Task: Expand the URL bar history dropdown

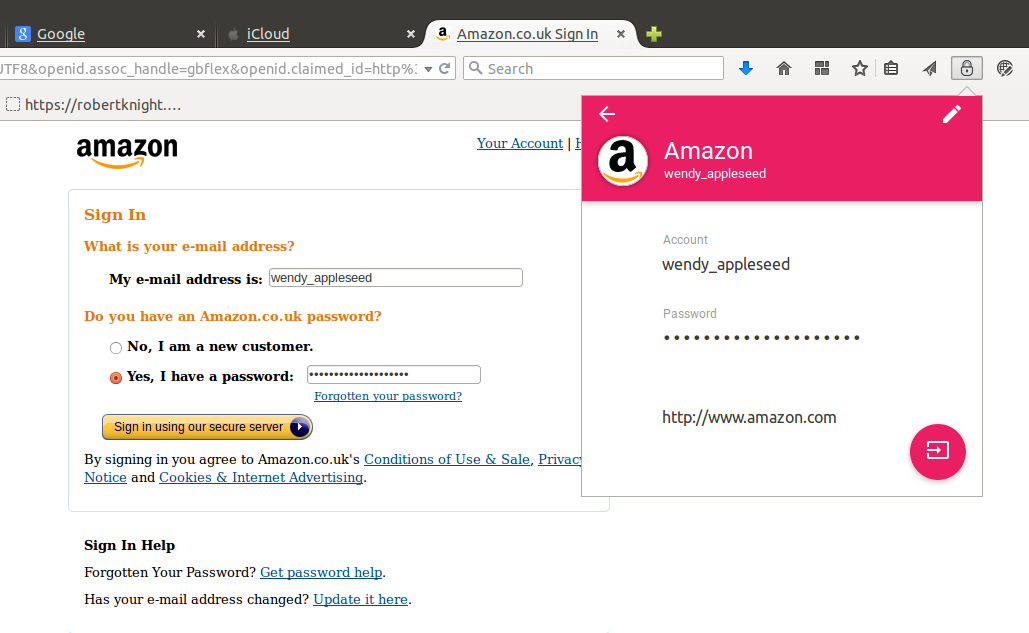Action: coord(428,69)
